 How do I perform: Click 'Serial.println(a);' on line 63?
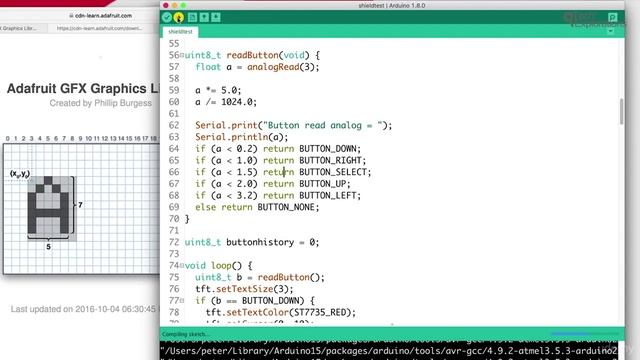click(241, 137)
